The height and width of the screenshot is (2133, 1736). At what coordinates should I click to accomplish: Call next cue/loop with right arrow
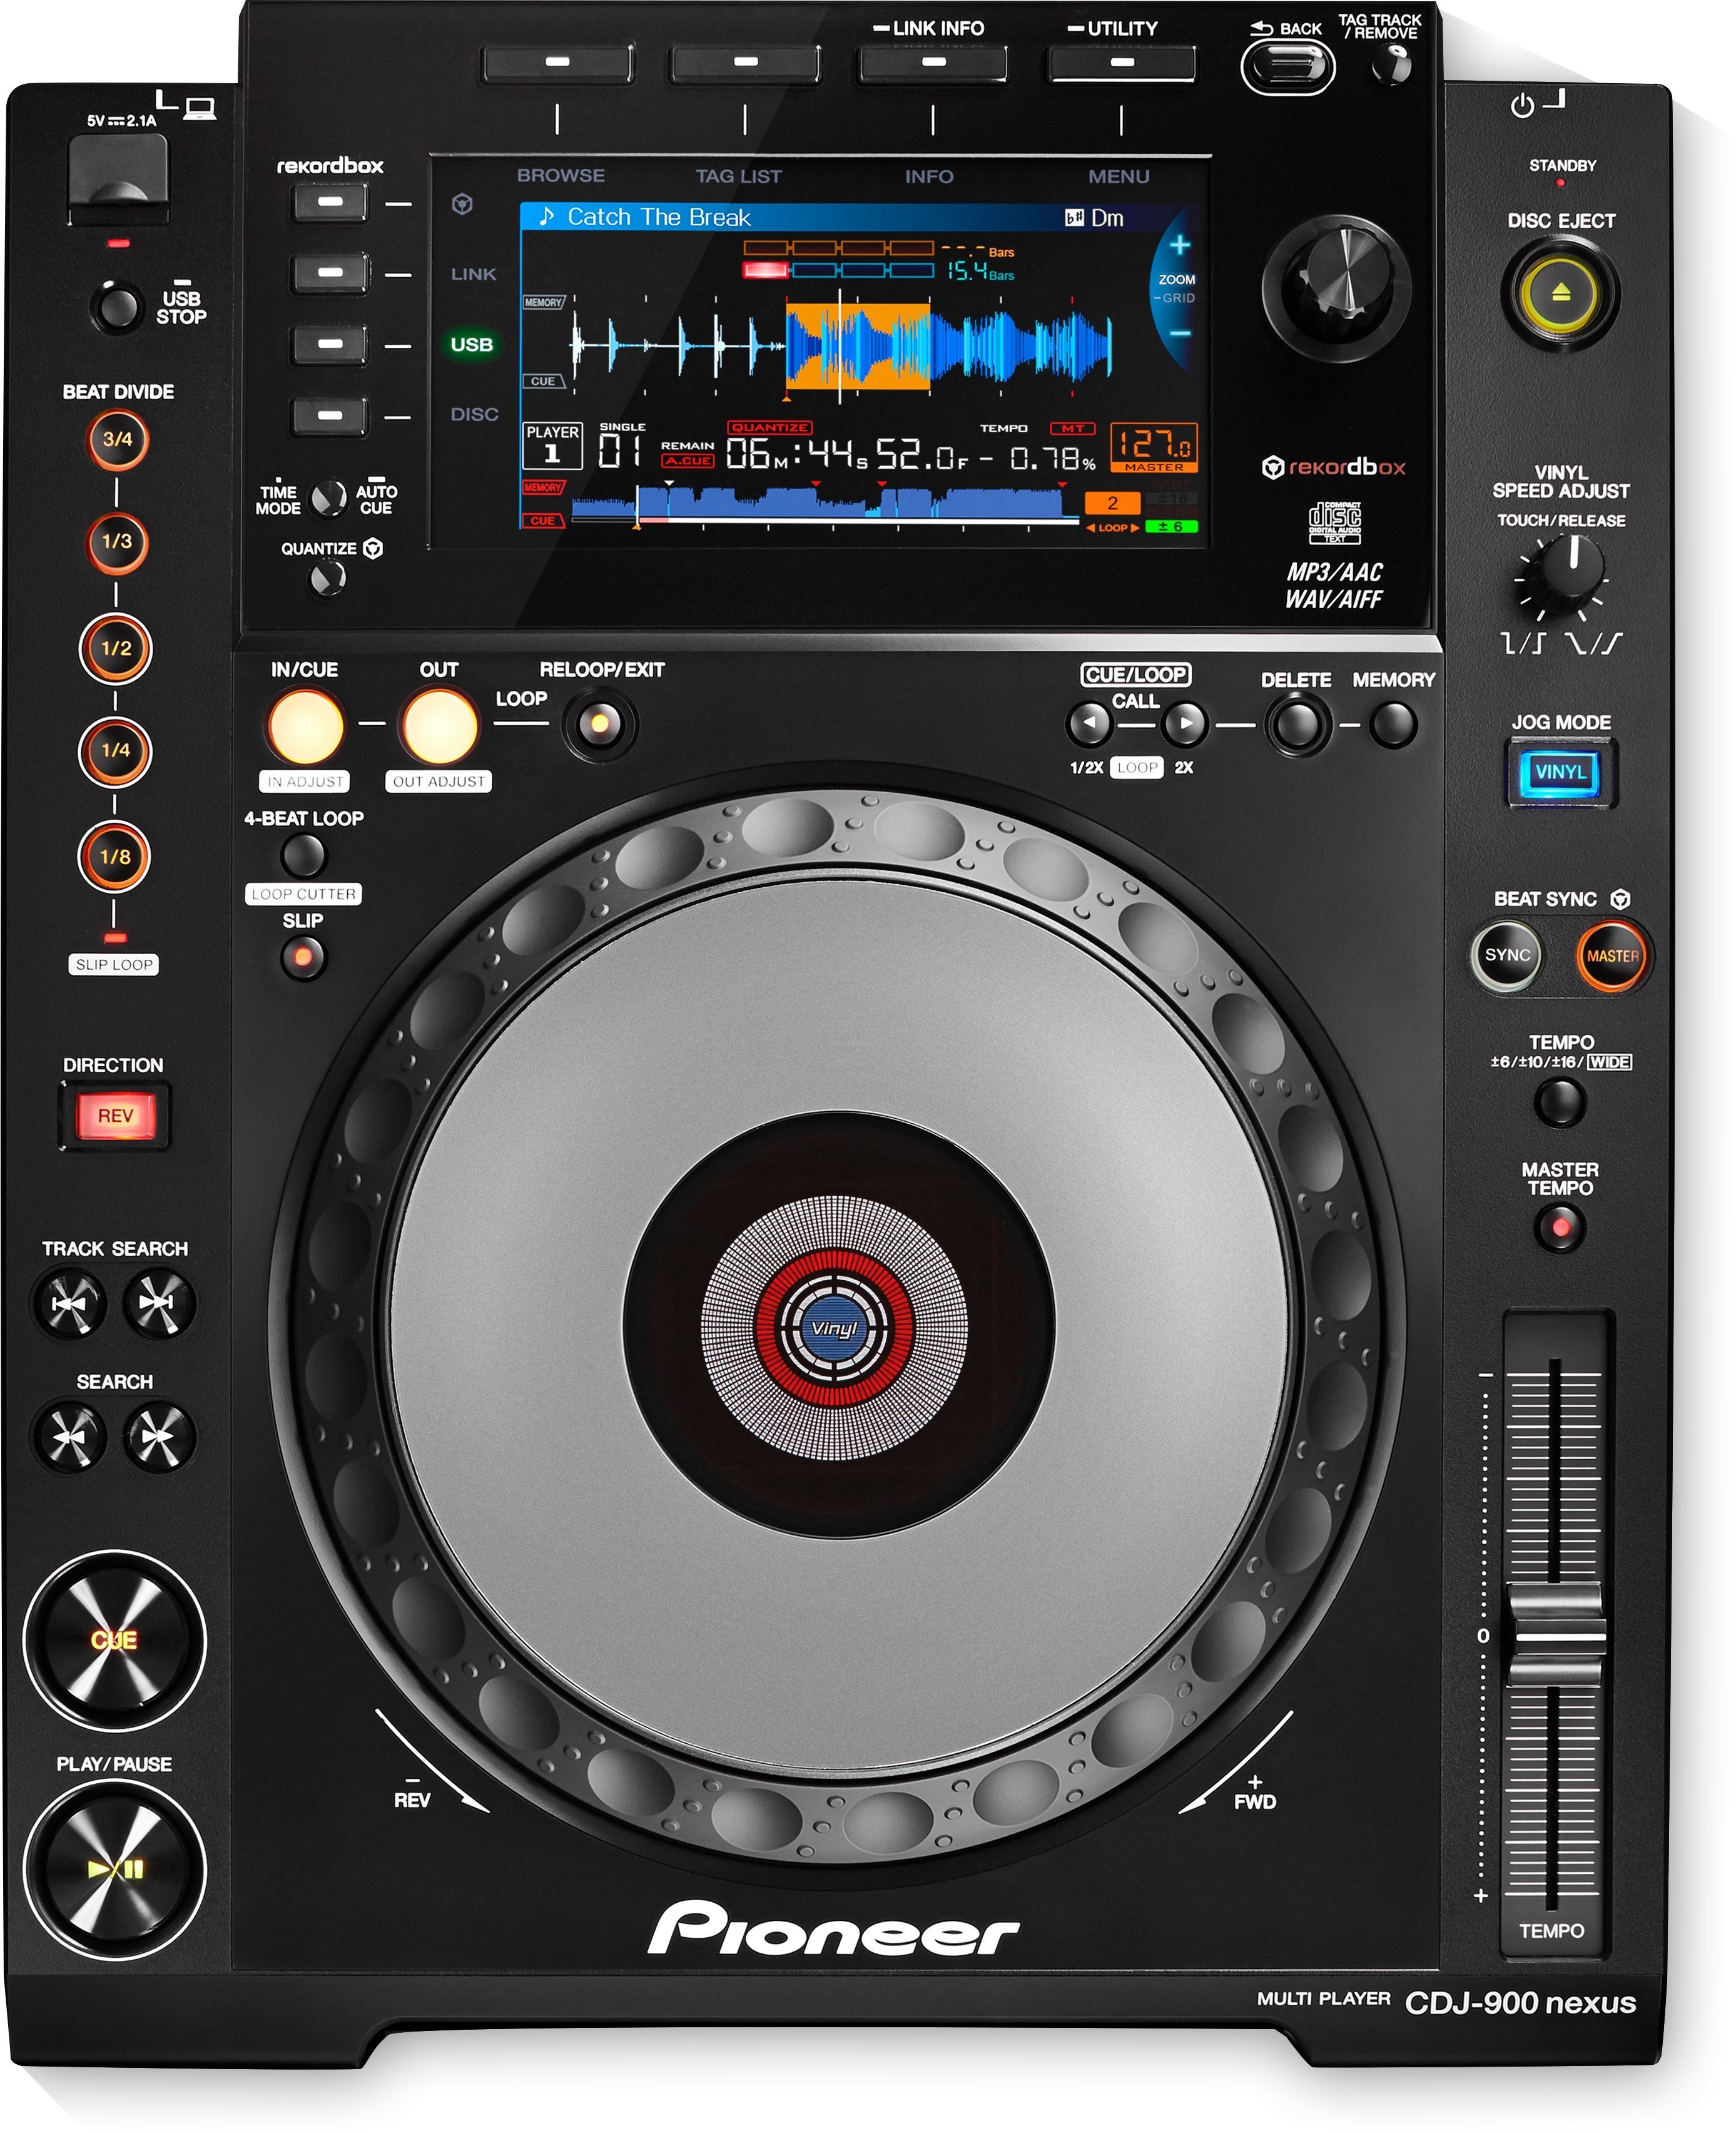[x=1185, y=723]
